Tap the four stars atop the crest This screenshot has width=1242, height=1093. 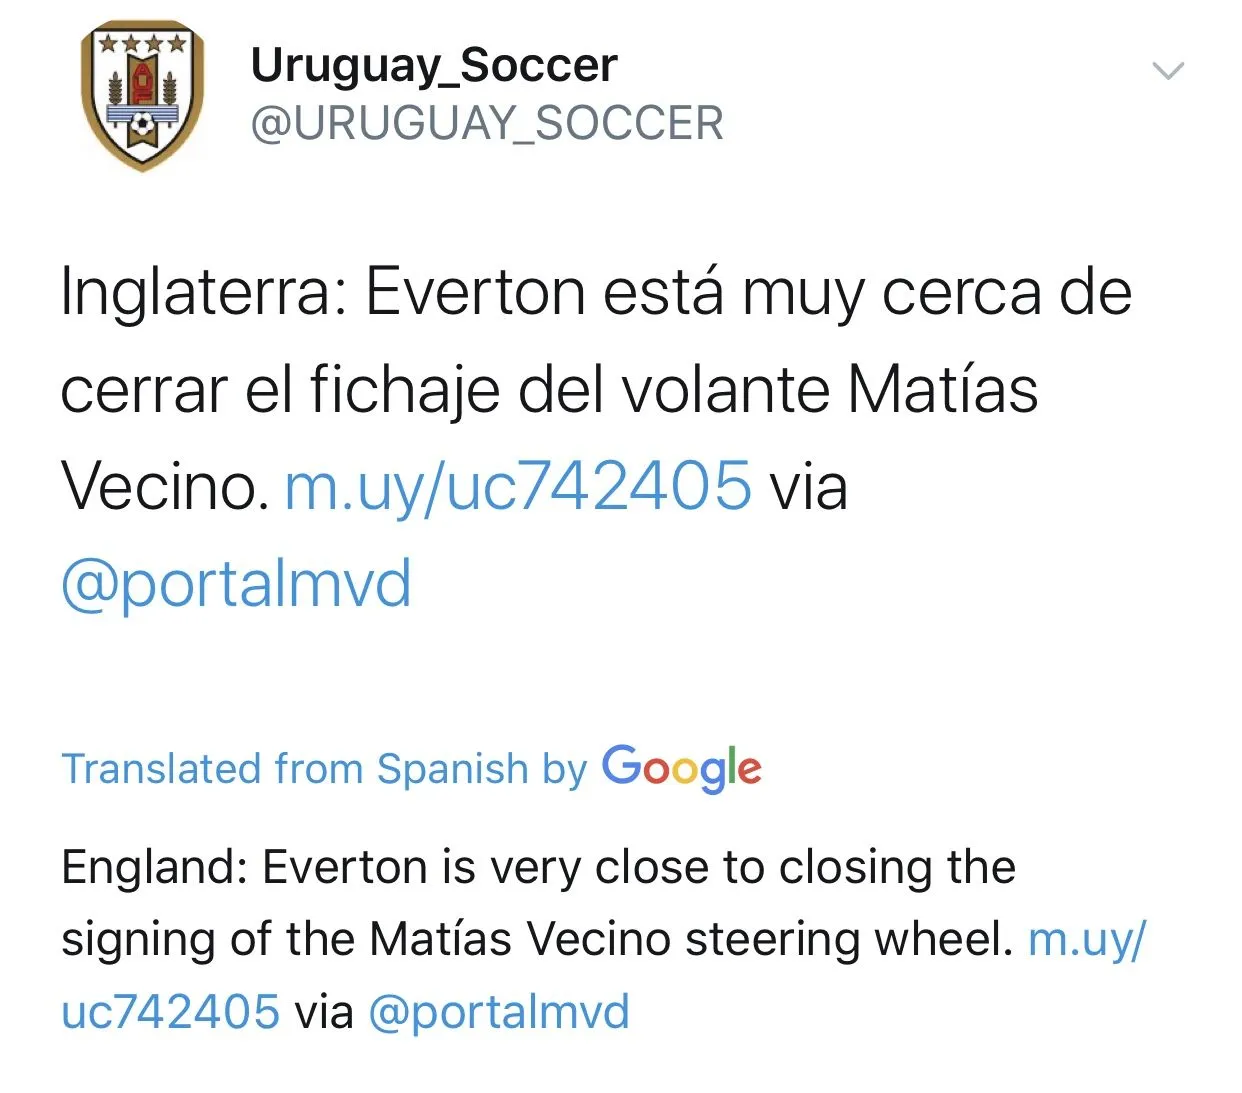click(x=142, y=43)
